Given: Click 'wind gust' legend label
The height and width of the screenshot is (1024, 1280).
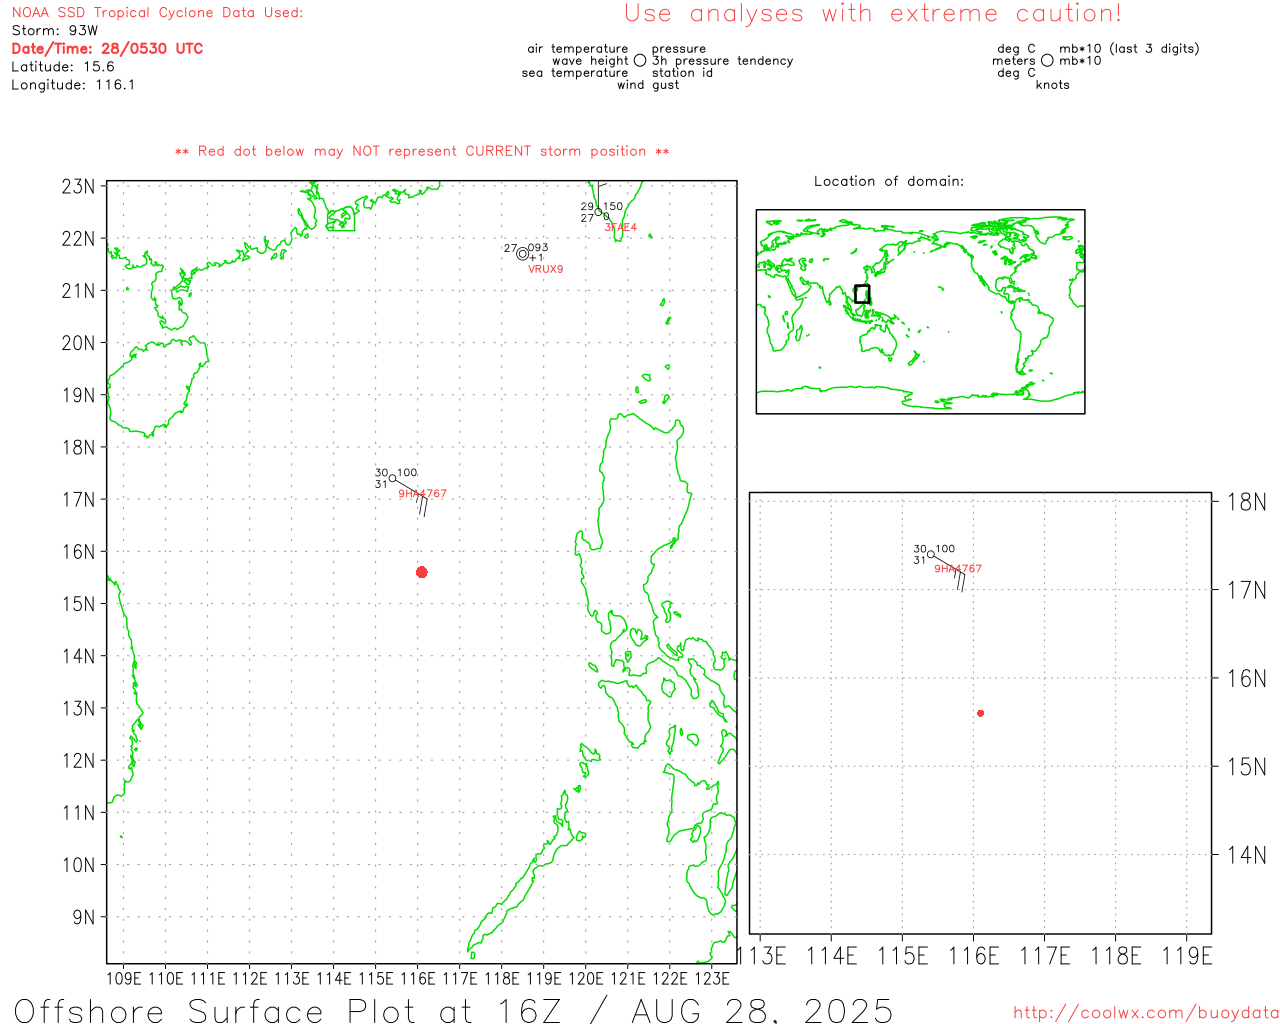Looking at the screenshot, I should pos(648,85).
